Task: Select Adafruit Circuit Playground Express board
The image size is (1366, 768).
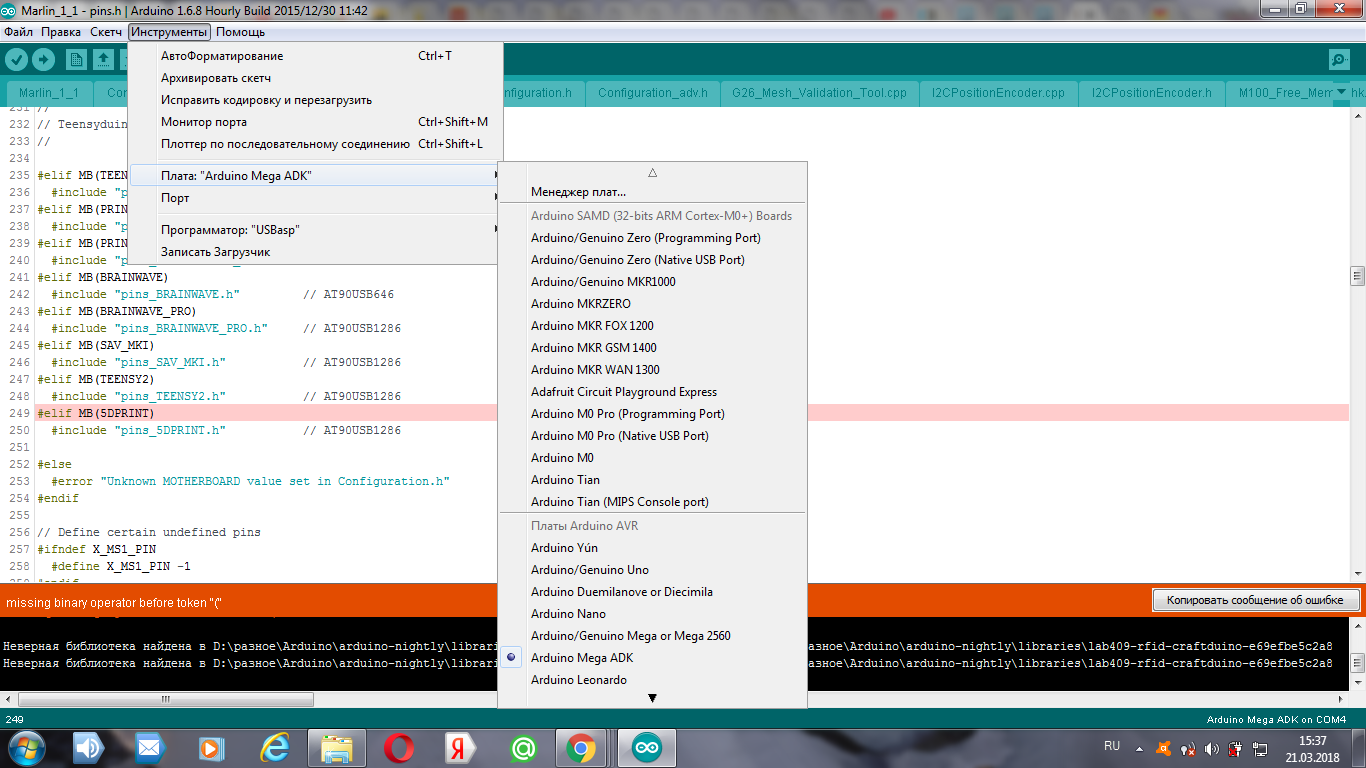Action: 652,392
